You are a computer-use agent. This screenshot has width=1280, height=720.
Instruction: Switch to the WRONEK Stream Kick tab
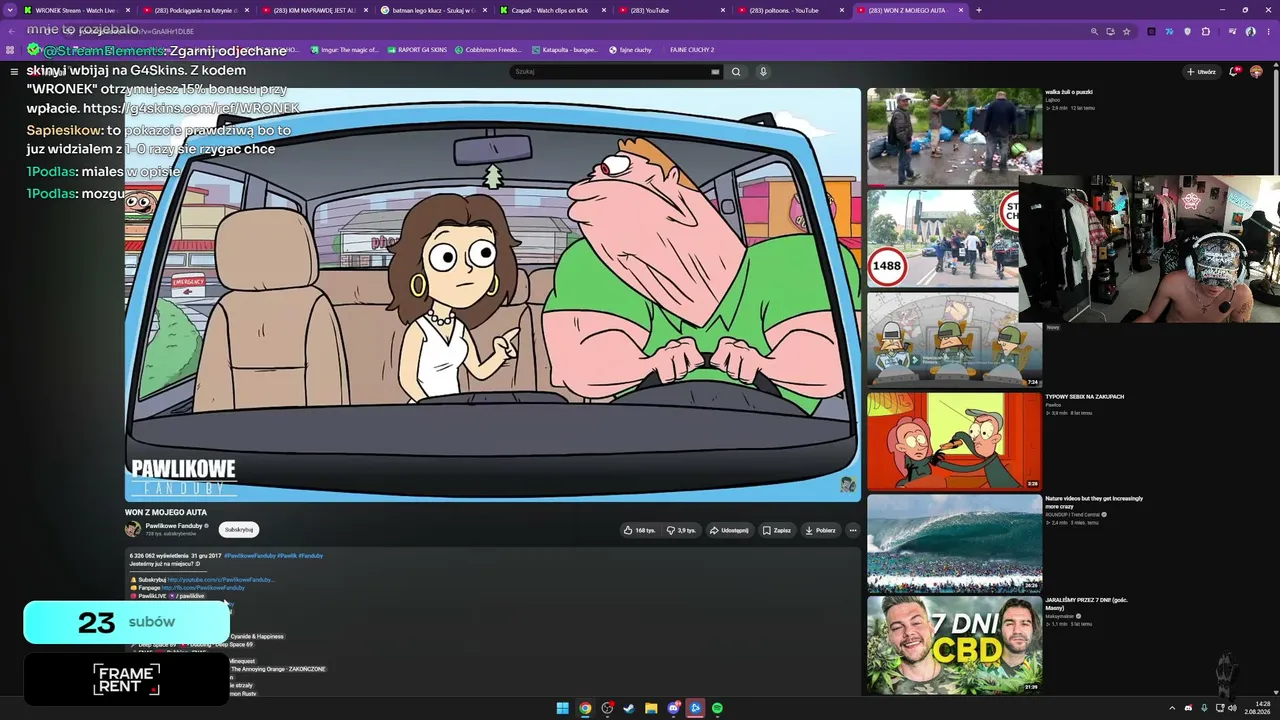coord(76,10)
